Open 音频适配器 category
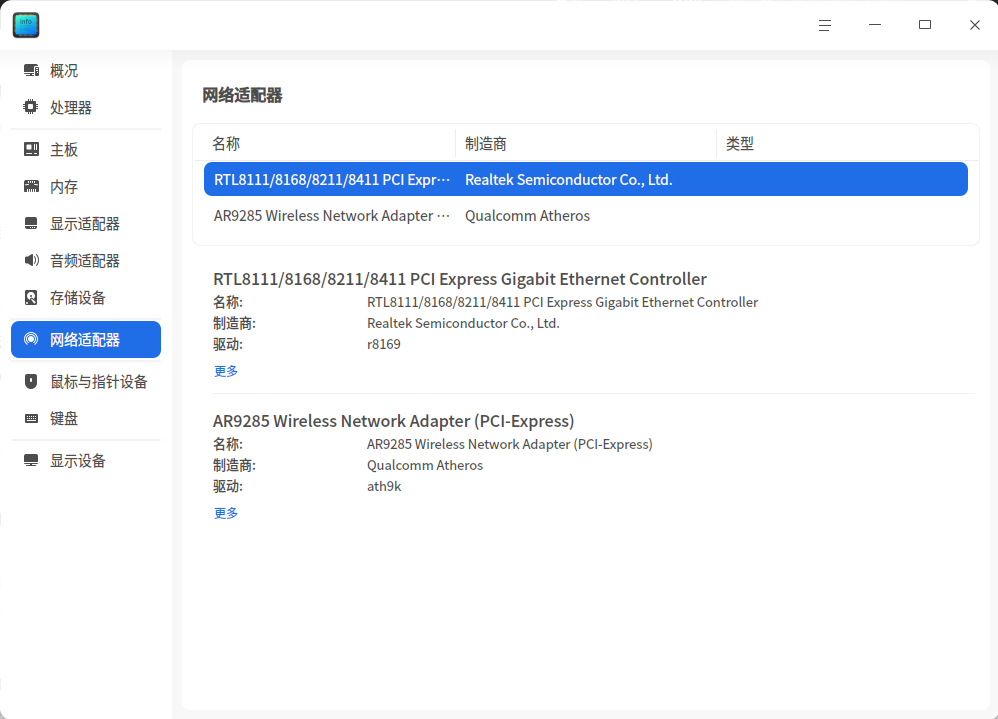998x719 pixels. [86, 260]
